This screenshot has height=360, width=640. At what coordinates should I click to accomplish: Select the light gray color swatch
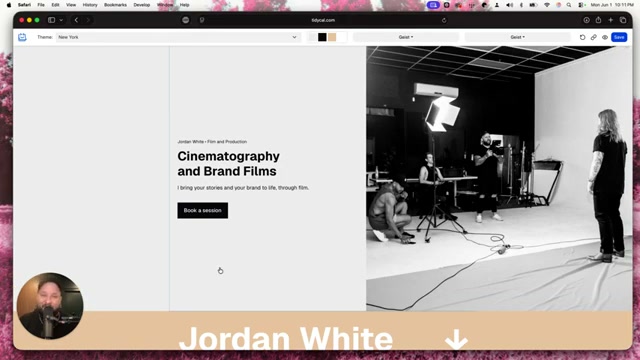point(312,37)
